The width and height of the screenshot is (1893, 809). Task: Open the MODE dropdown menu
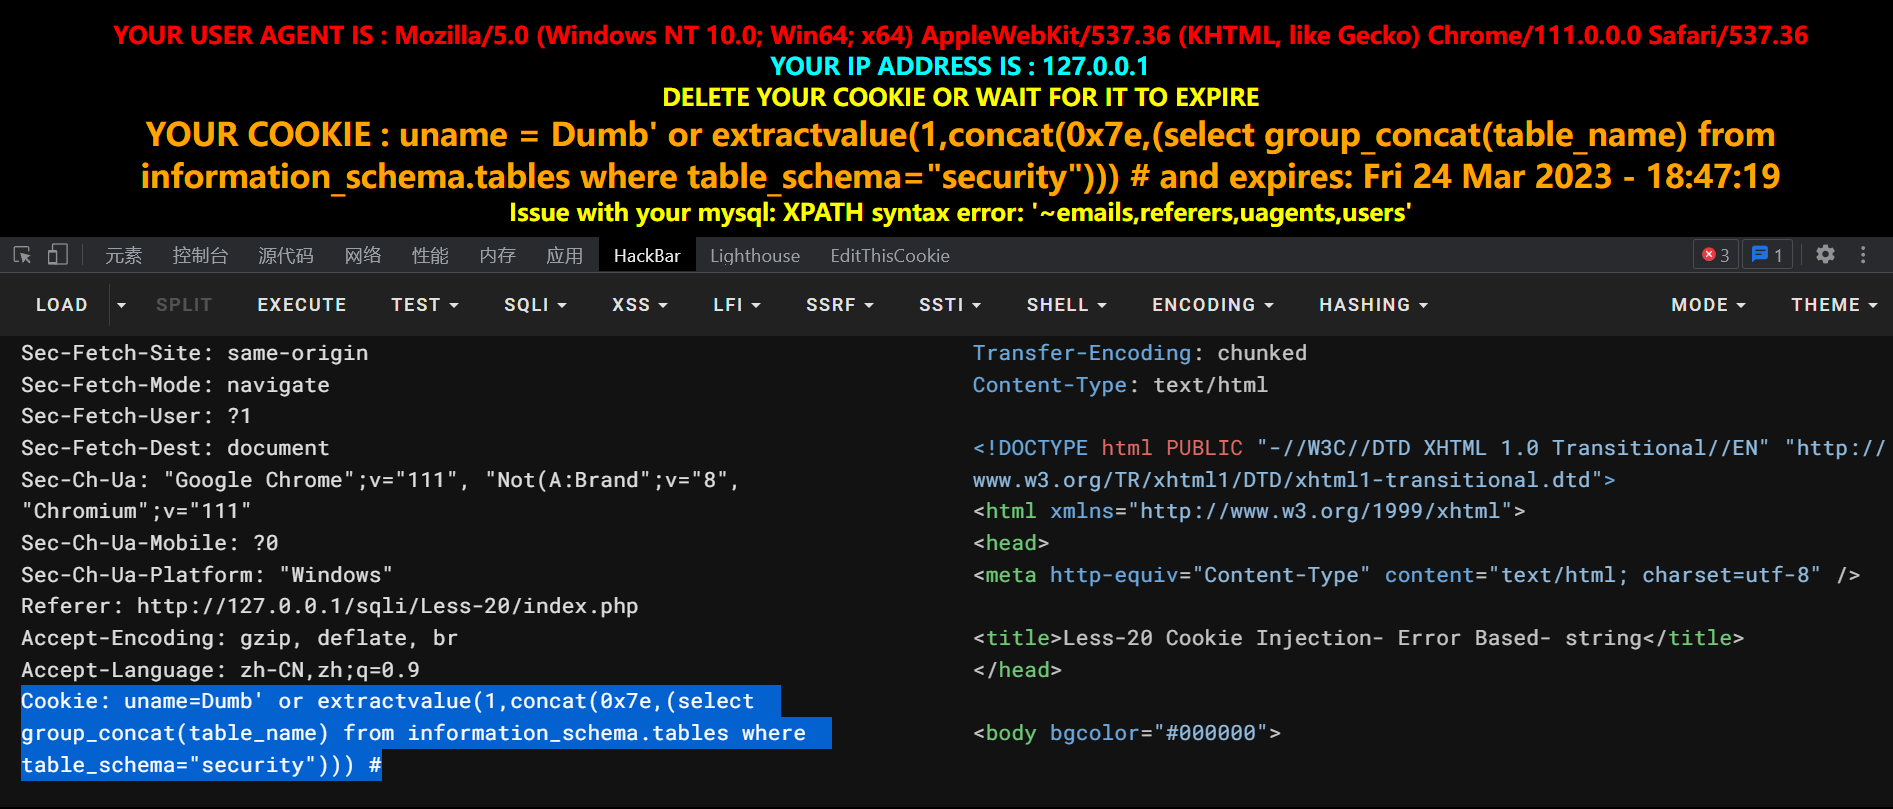pyautogui.click(x=1708, y=305)
